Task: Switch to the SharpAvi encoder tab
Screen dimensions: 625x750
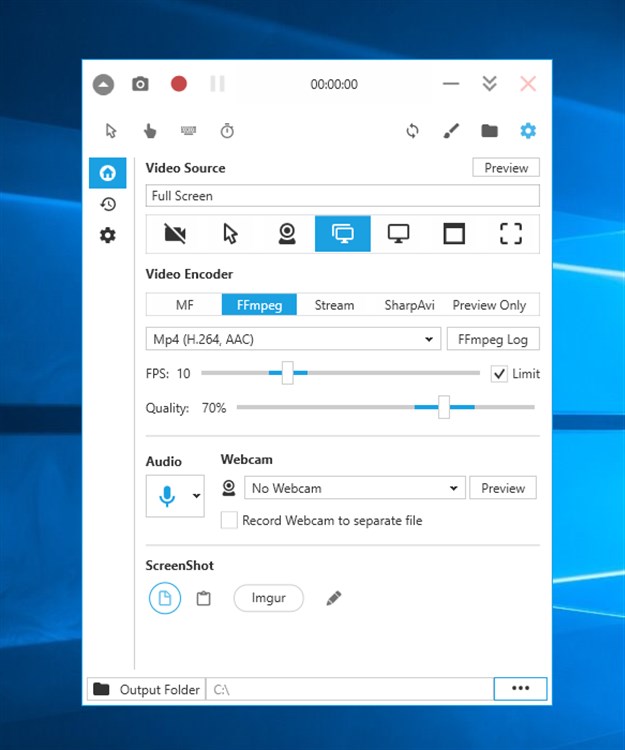Action: (x=409, y=305)
